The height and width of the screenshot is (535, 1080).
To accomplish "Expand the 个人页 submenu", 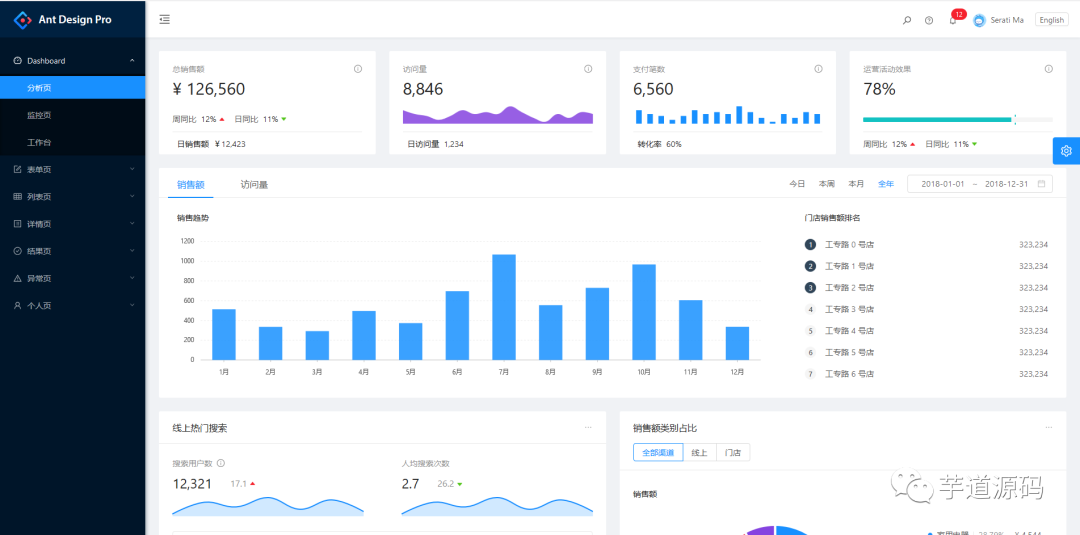I will (x=132, y=305).
